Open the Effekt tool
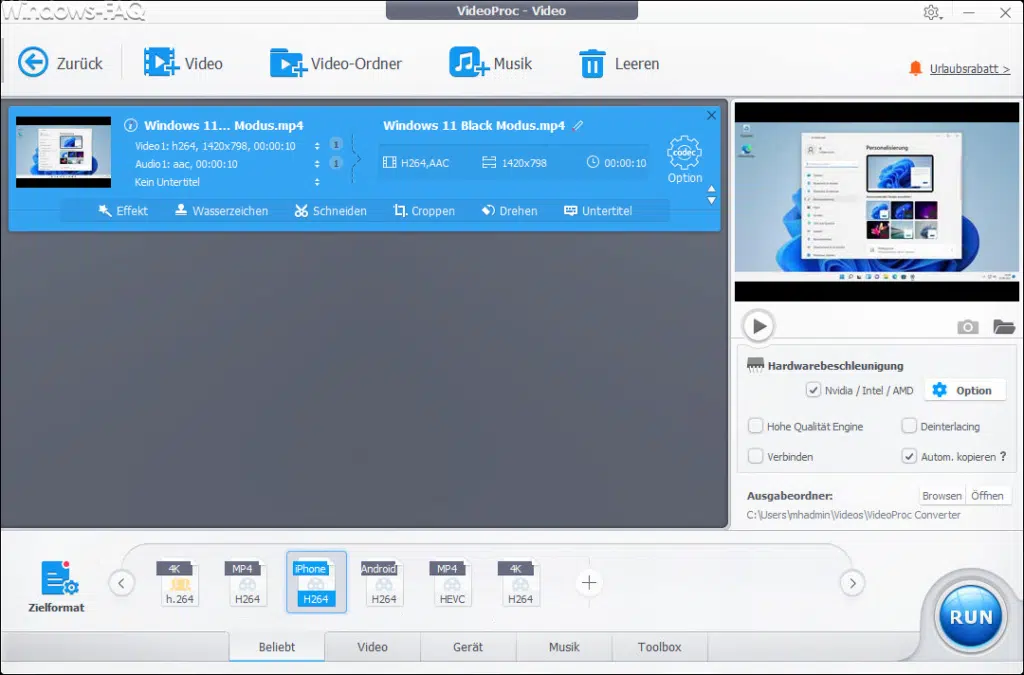The height and width of the screenshot is (675, 1024). (123, 211)
